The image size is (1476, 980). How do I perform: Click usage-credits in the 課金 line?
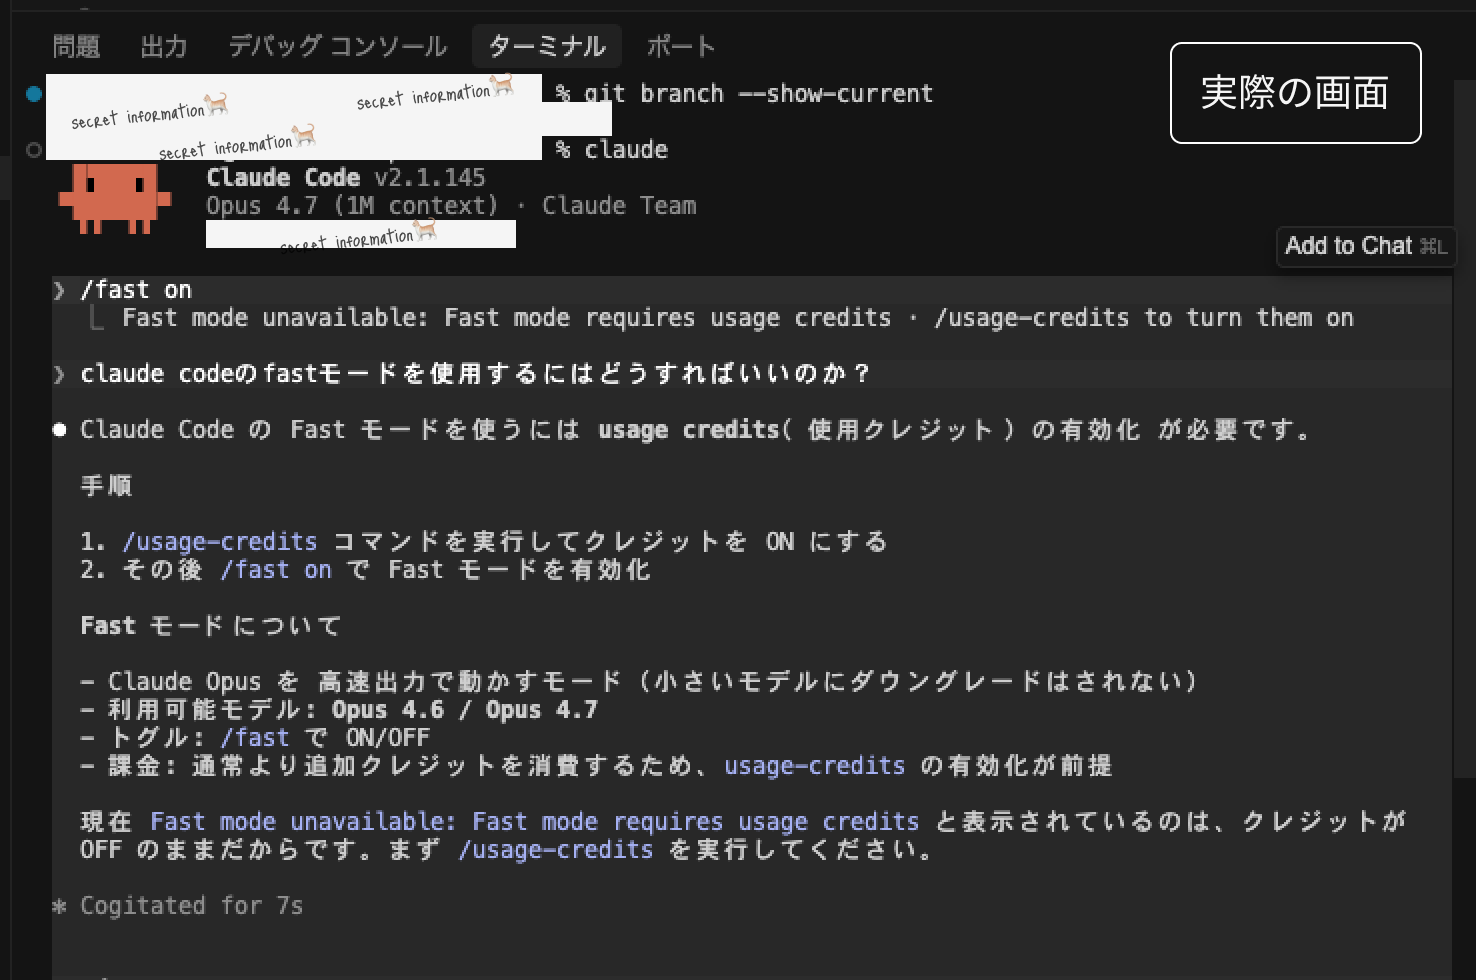pyautogui.click(x=814, y=766)
